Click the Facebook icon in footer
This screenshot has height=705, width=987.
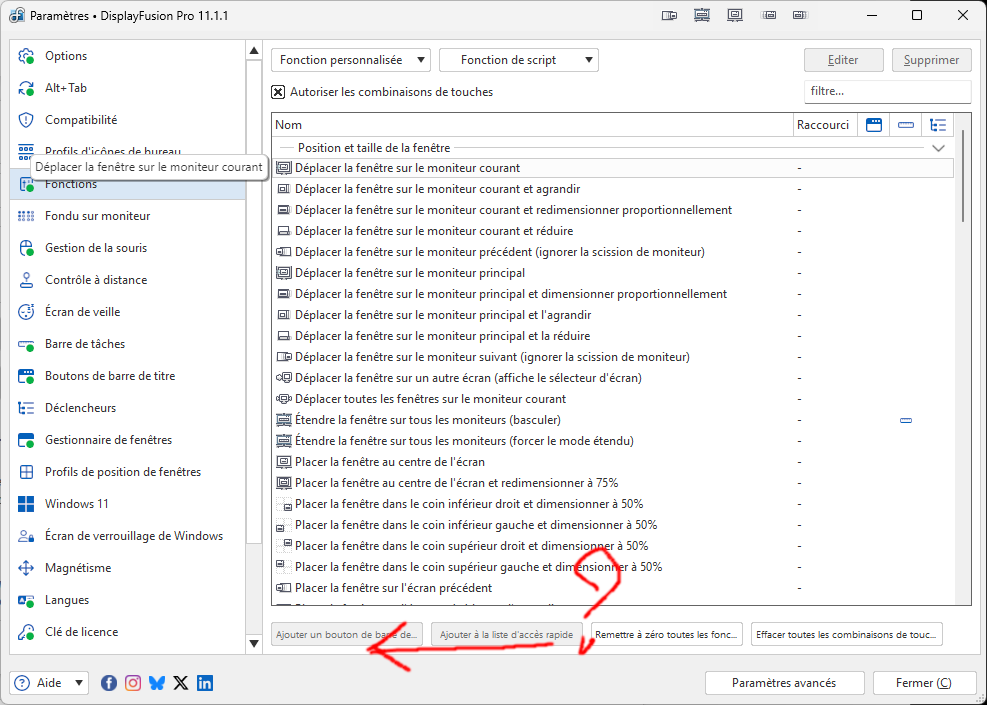[109, 683]
